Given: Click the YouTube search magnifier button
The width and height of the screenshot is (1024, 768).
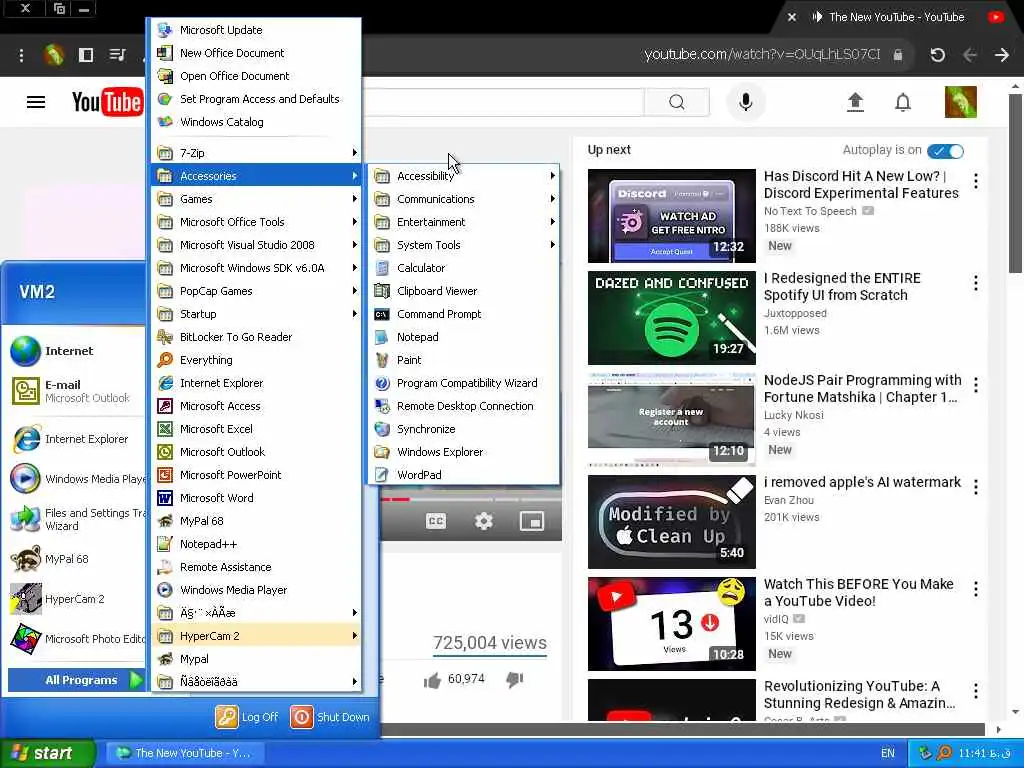Looking at the screenshot, I should click(677, 103).
